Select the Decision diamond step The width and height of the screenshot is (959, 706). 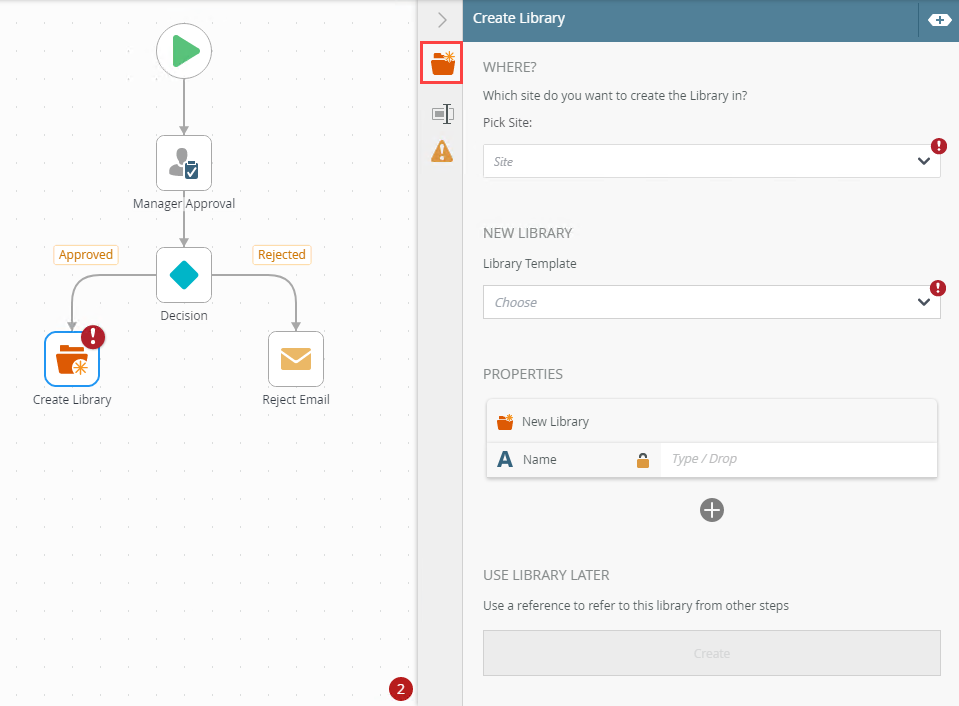184,275
